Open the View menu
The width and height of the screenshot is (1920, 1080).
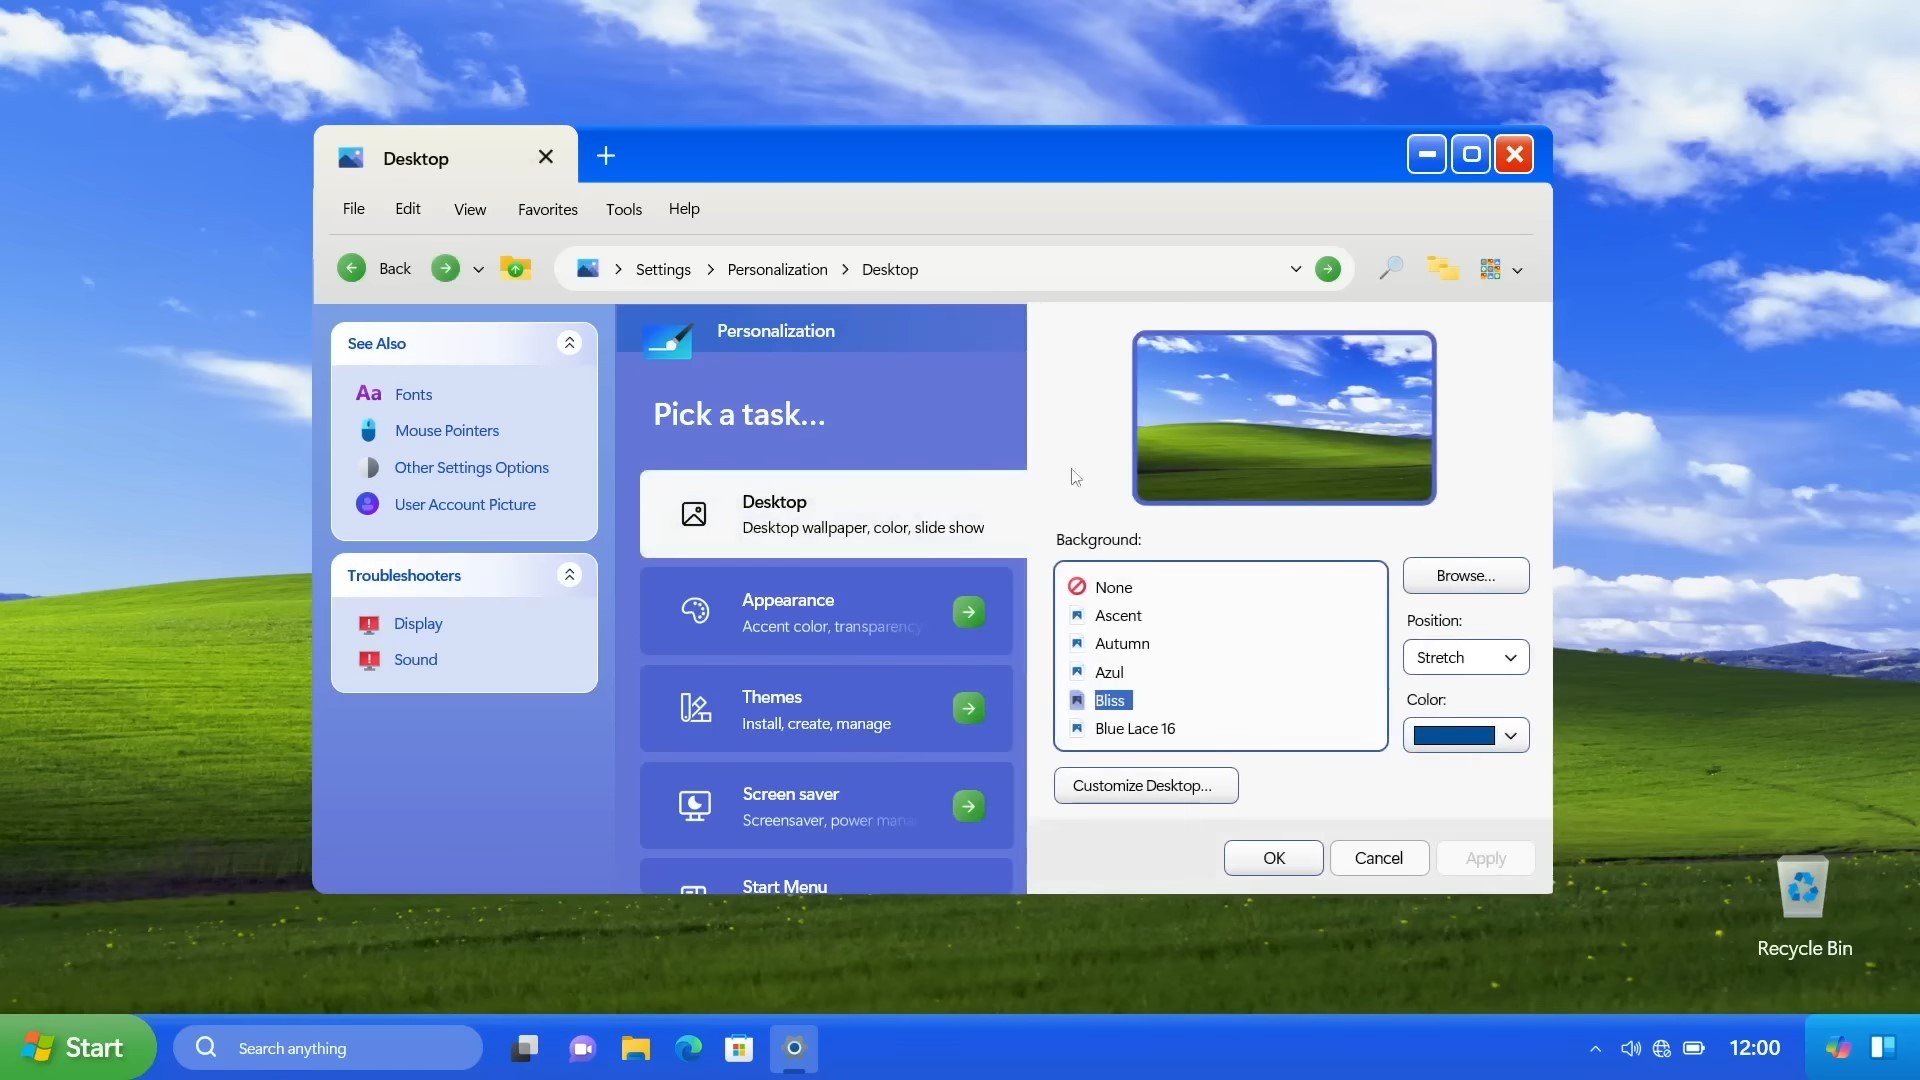[470, 209]
